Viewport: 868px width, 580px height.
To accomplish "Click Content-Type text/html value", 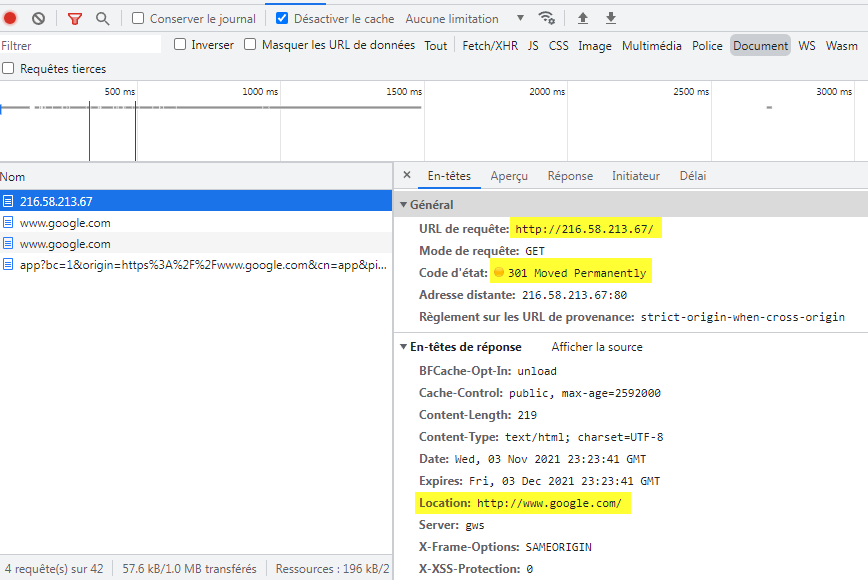I will click(x=584, y=437).
